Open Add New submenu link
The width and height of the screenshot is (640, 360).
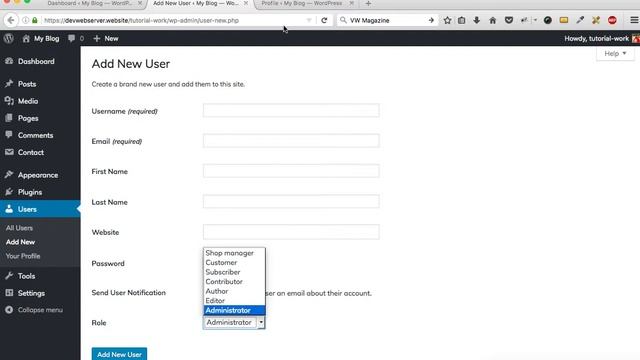click(x=20, y=242)
